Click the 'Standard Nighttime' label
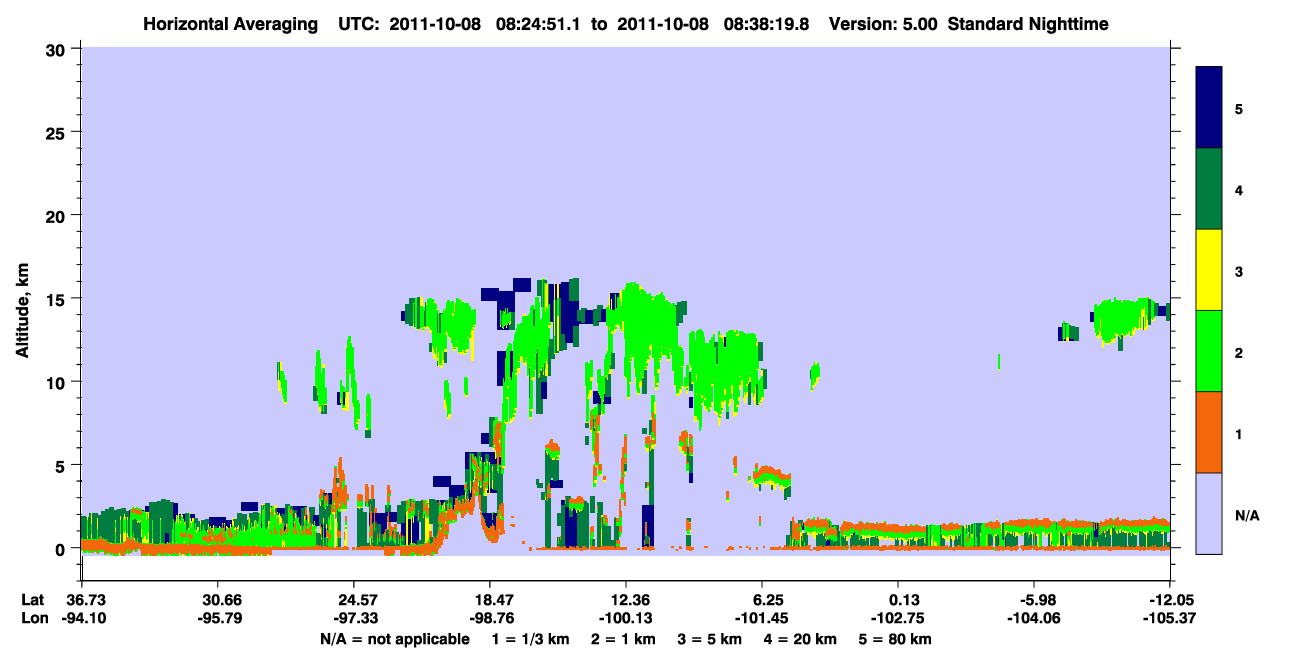This screenshot has height=667, width=1300. coord(1028,23)
